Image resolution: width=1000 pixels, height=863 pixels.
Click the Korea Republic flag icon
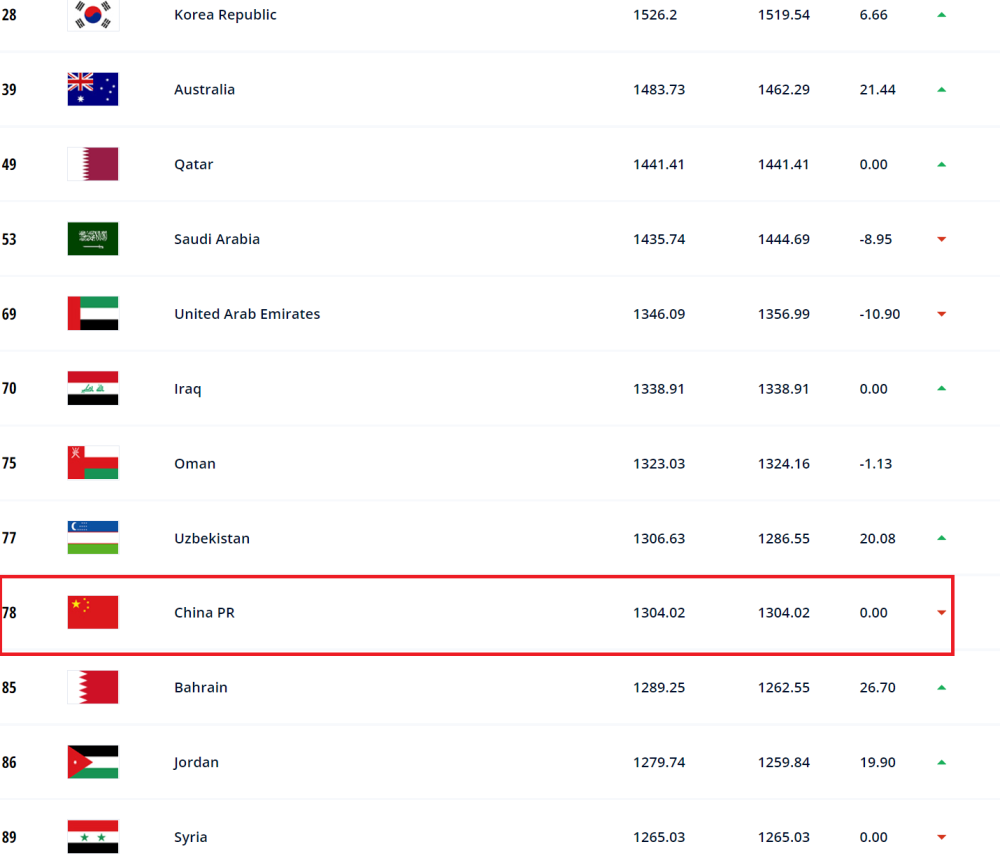pos(93,15)
